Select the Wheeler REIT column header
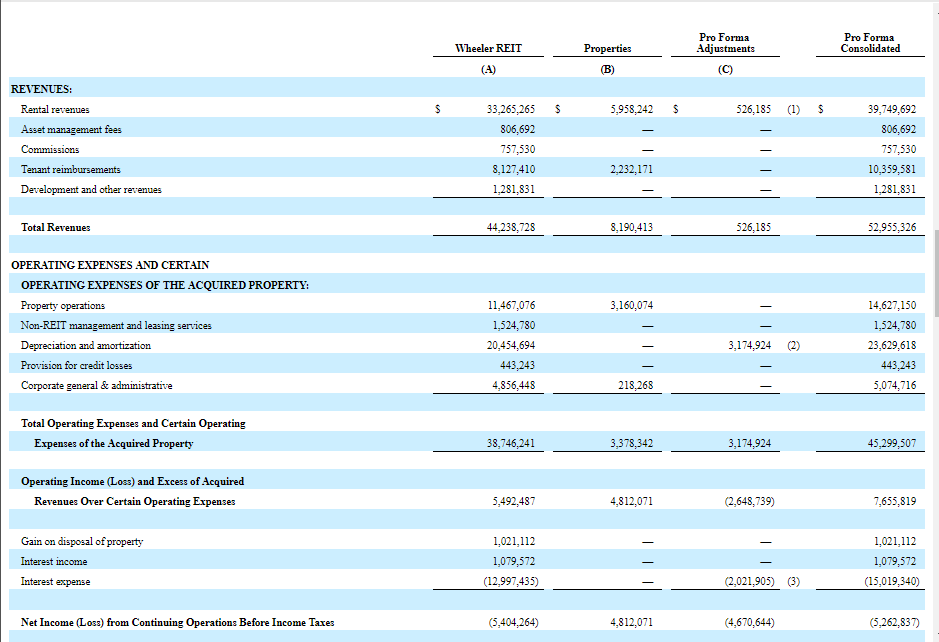The height and width of the screenshot is (642, 939). coord(487,47)
